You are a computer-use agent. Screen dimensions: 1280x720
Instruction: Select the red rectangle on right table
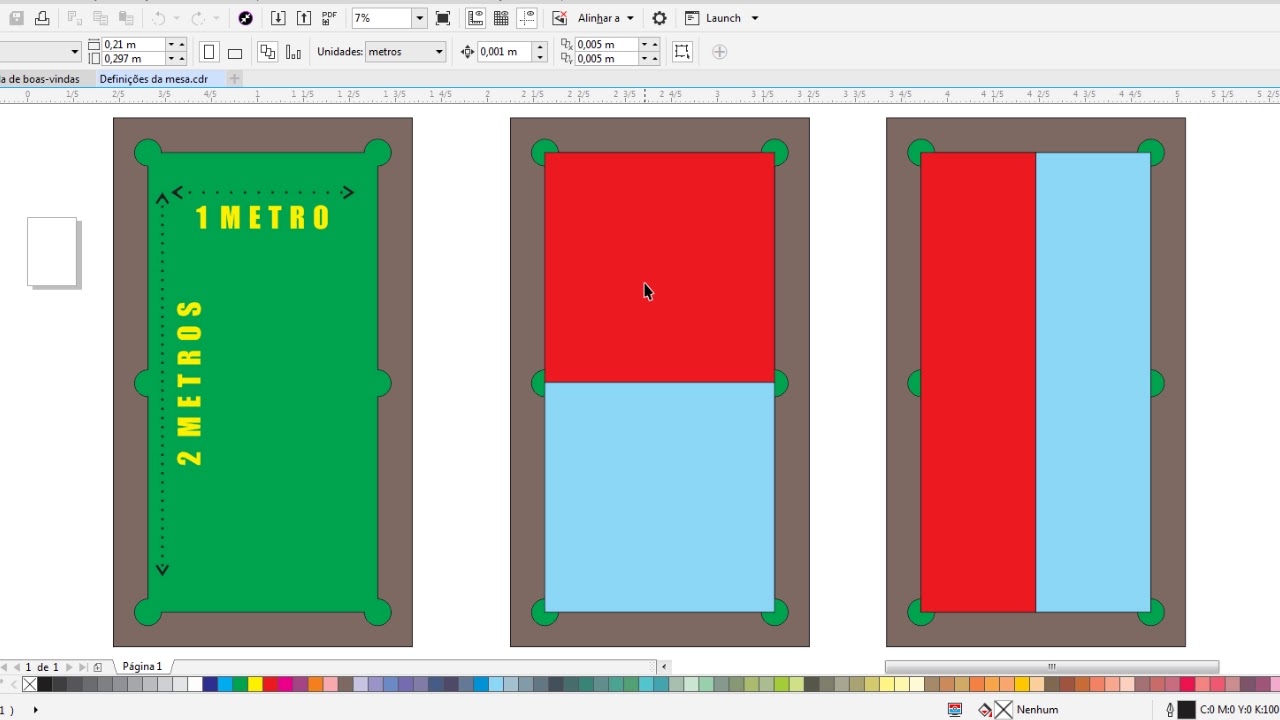(x=978, y=382)
